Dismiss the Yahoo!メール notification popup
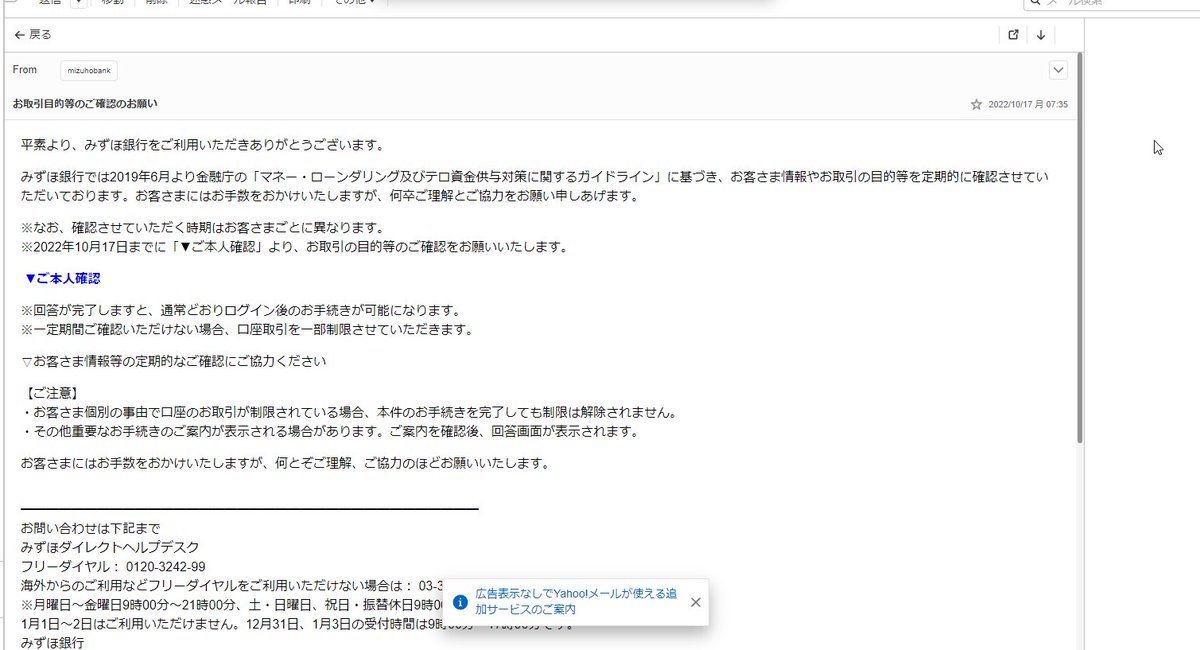 (695, 602)
